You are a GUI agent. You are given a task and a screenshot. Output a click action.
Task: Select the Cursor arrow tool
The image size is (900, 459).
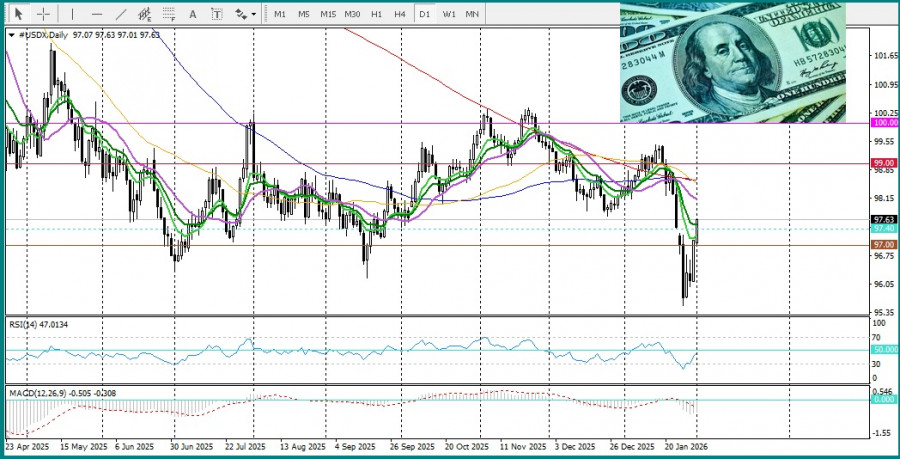click(x=18, y=14)
